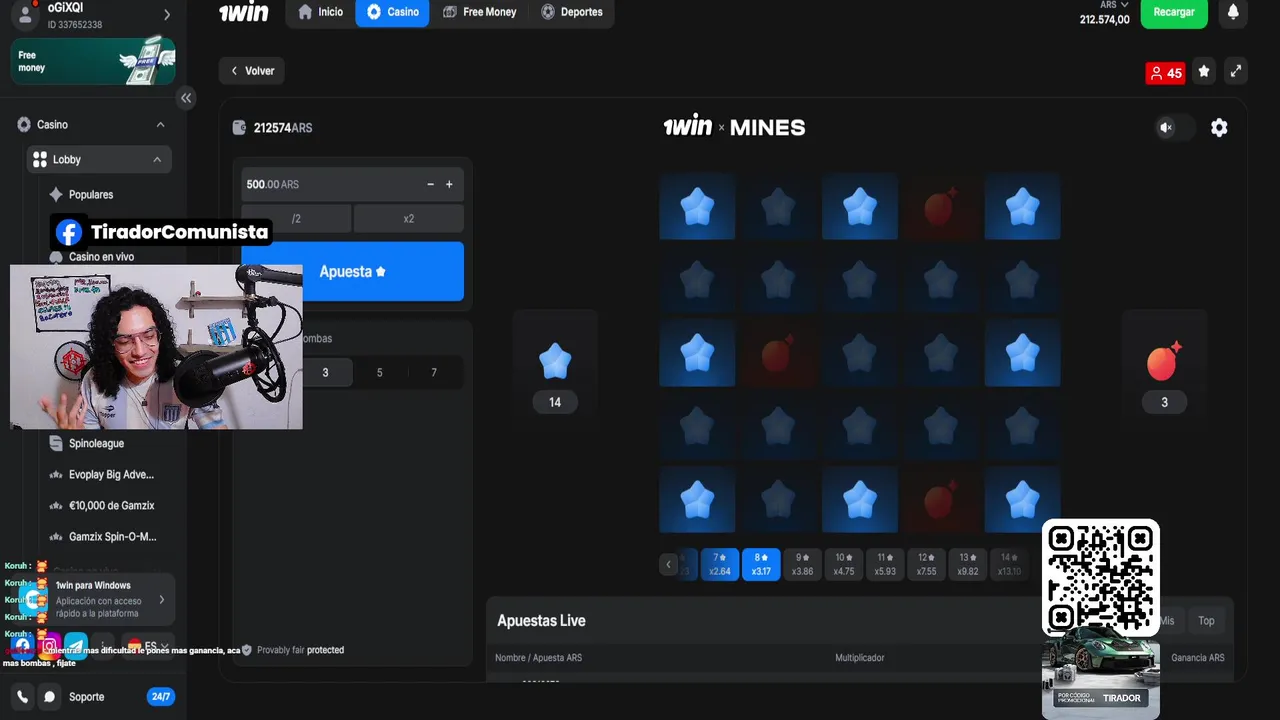Add the Mines game to favorites star

[1204, 72]
